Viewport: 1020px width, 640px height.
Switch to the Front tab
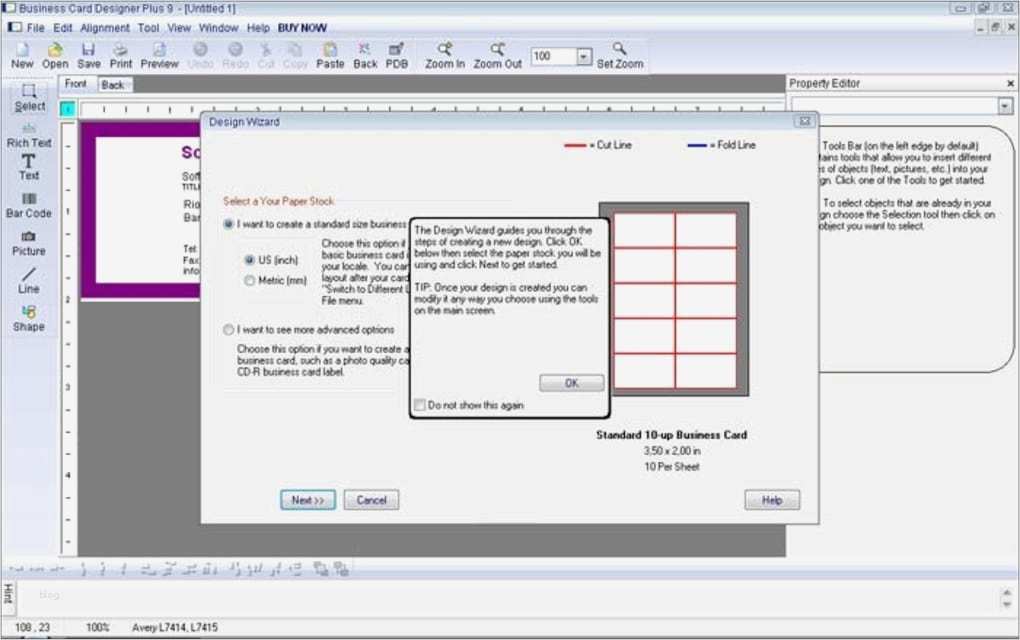tap(75, 84)
